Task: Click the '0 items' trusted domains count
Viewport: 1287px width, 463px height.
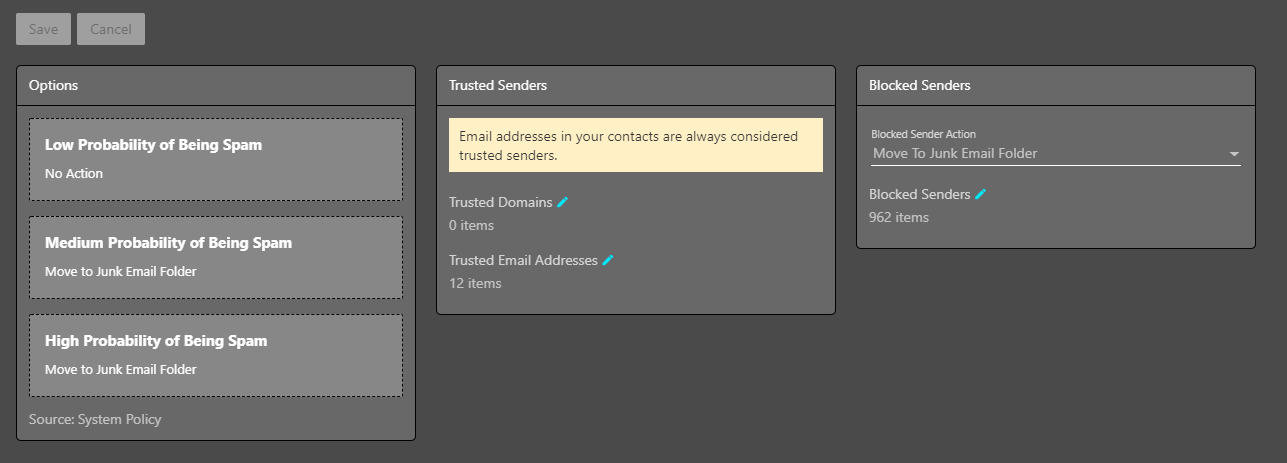Action: 471,225
